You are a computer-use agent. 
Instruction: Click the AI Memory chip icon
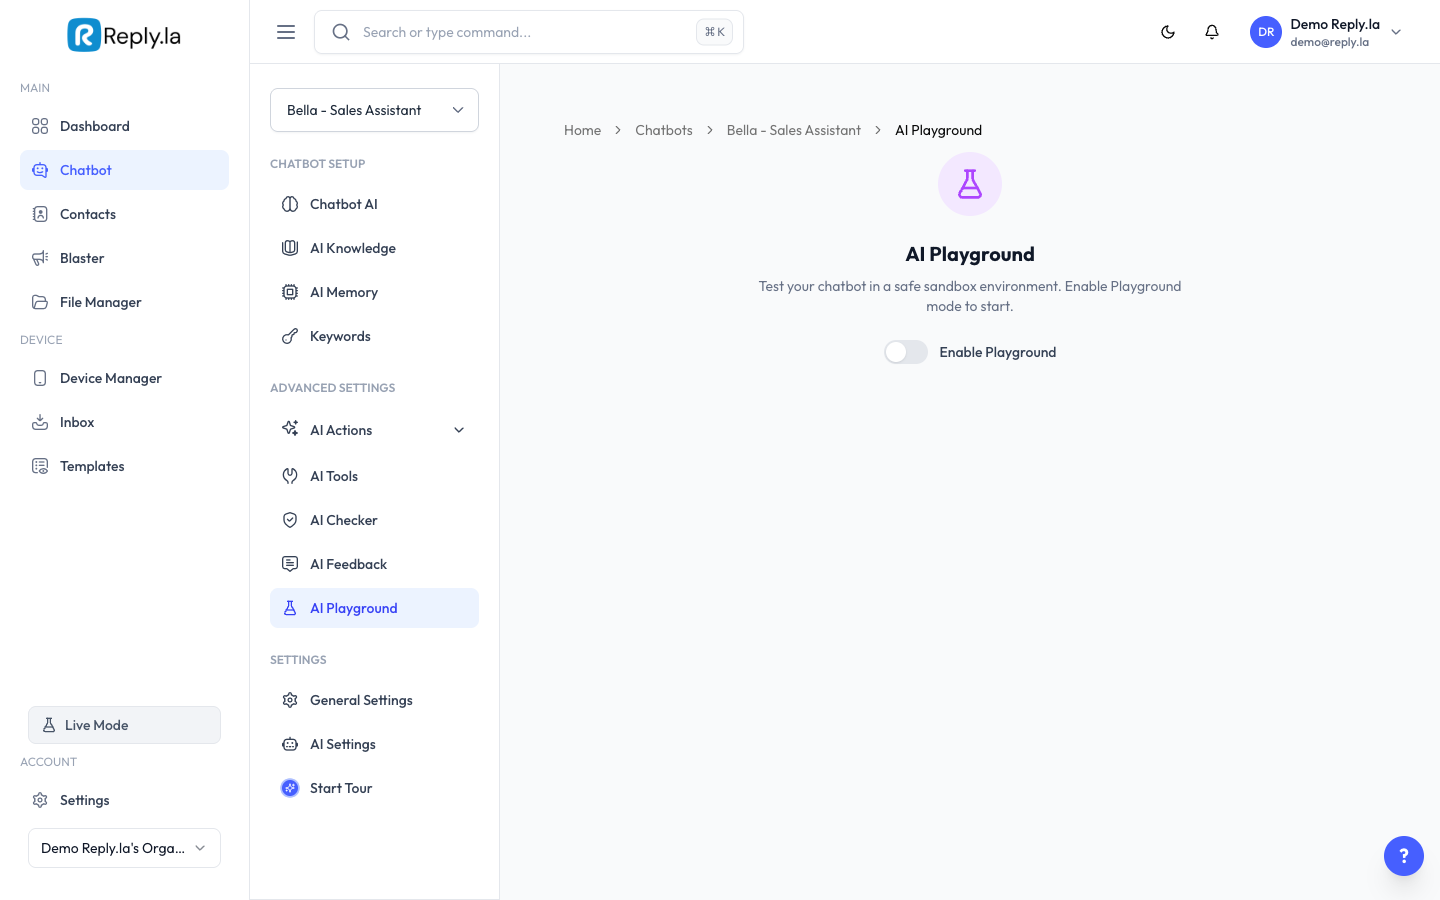pos(290,292)
